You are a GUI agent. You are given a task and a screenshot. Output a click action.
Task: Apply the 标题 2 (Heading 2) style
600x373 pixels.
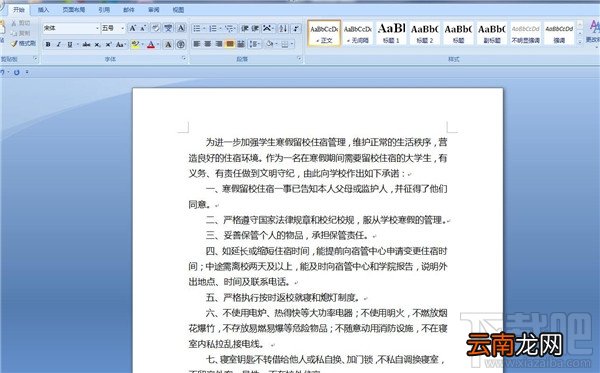coord(424,33)
